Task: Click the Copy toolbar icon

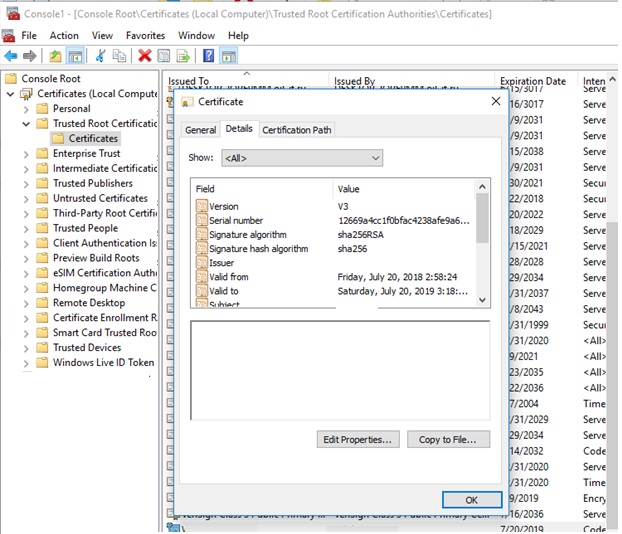Action: click(x=120, y=56)
